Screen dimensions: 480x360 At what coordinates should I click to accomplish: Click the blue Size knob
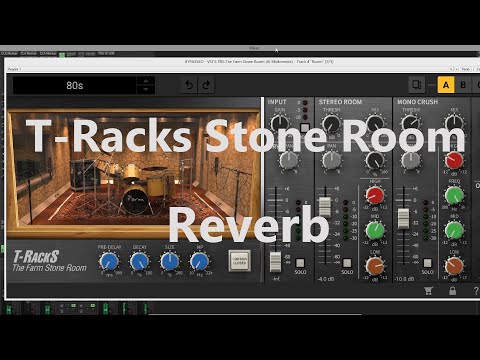170,262
